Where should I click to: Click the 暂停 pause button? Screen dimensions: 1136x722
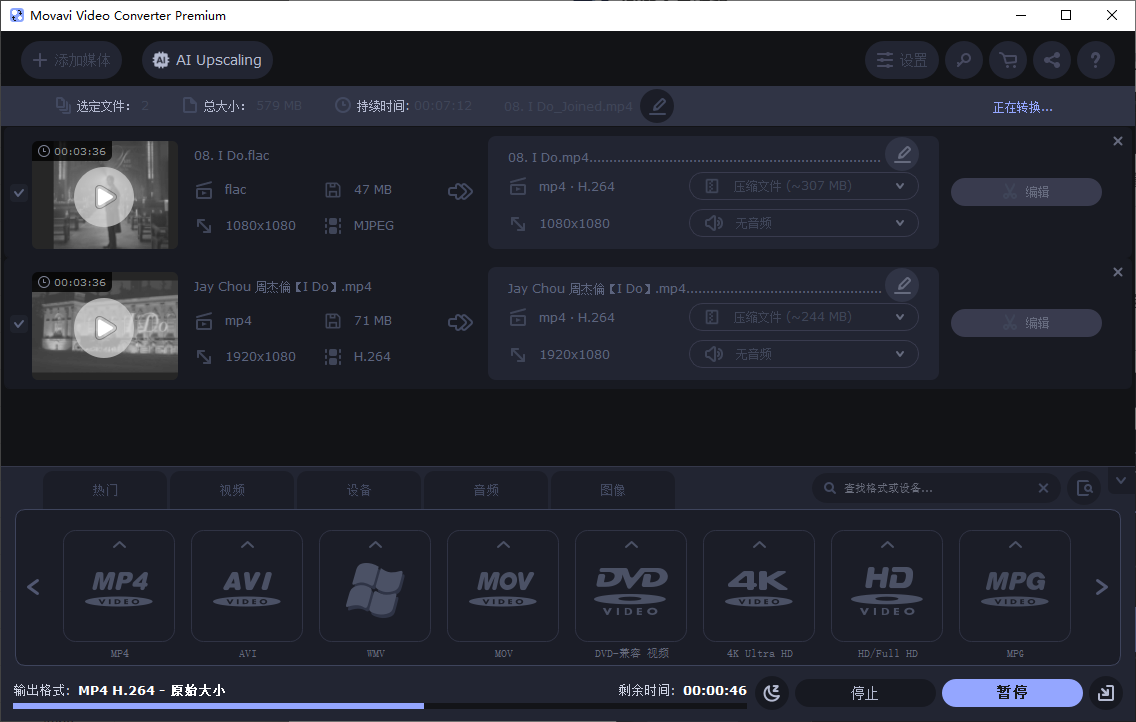coord(1012,692)
